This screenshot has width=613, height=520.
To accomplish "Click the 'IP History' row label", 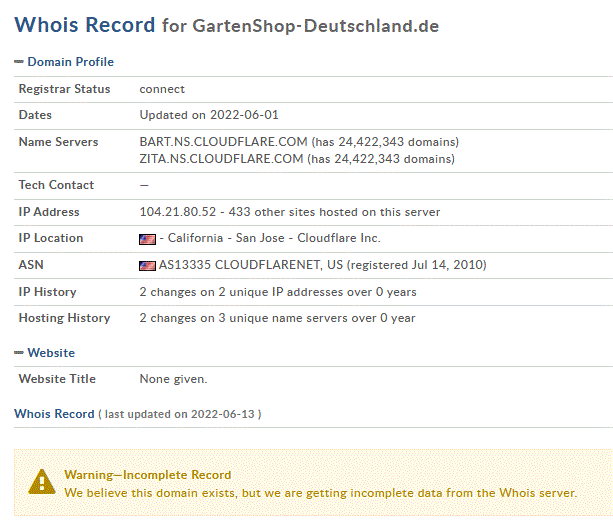I will pyautogui.click(x=47, y=292).
